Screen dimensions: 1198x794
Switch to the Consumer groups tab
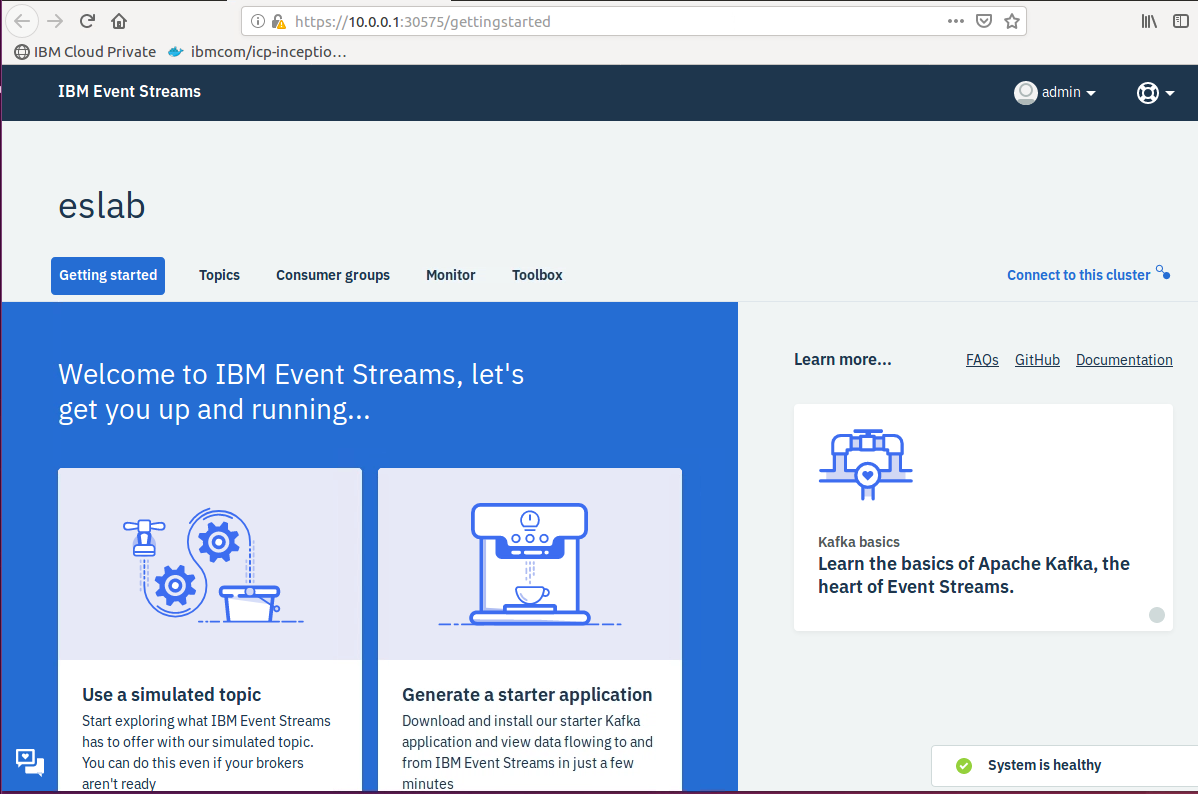point(333,275)
